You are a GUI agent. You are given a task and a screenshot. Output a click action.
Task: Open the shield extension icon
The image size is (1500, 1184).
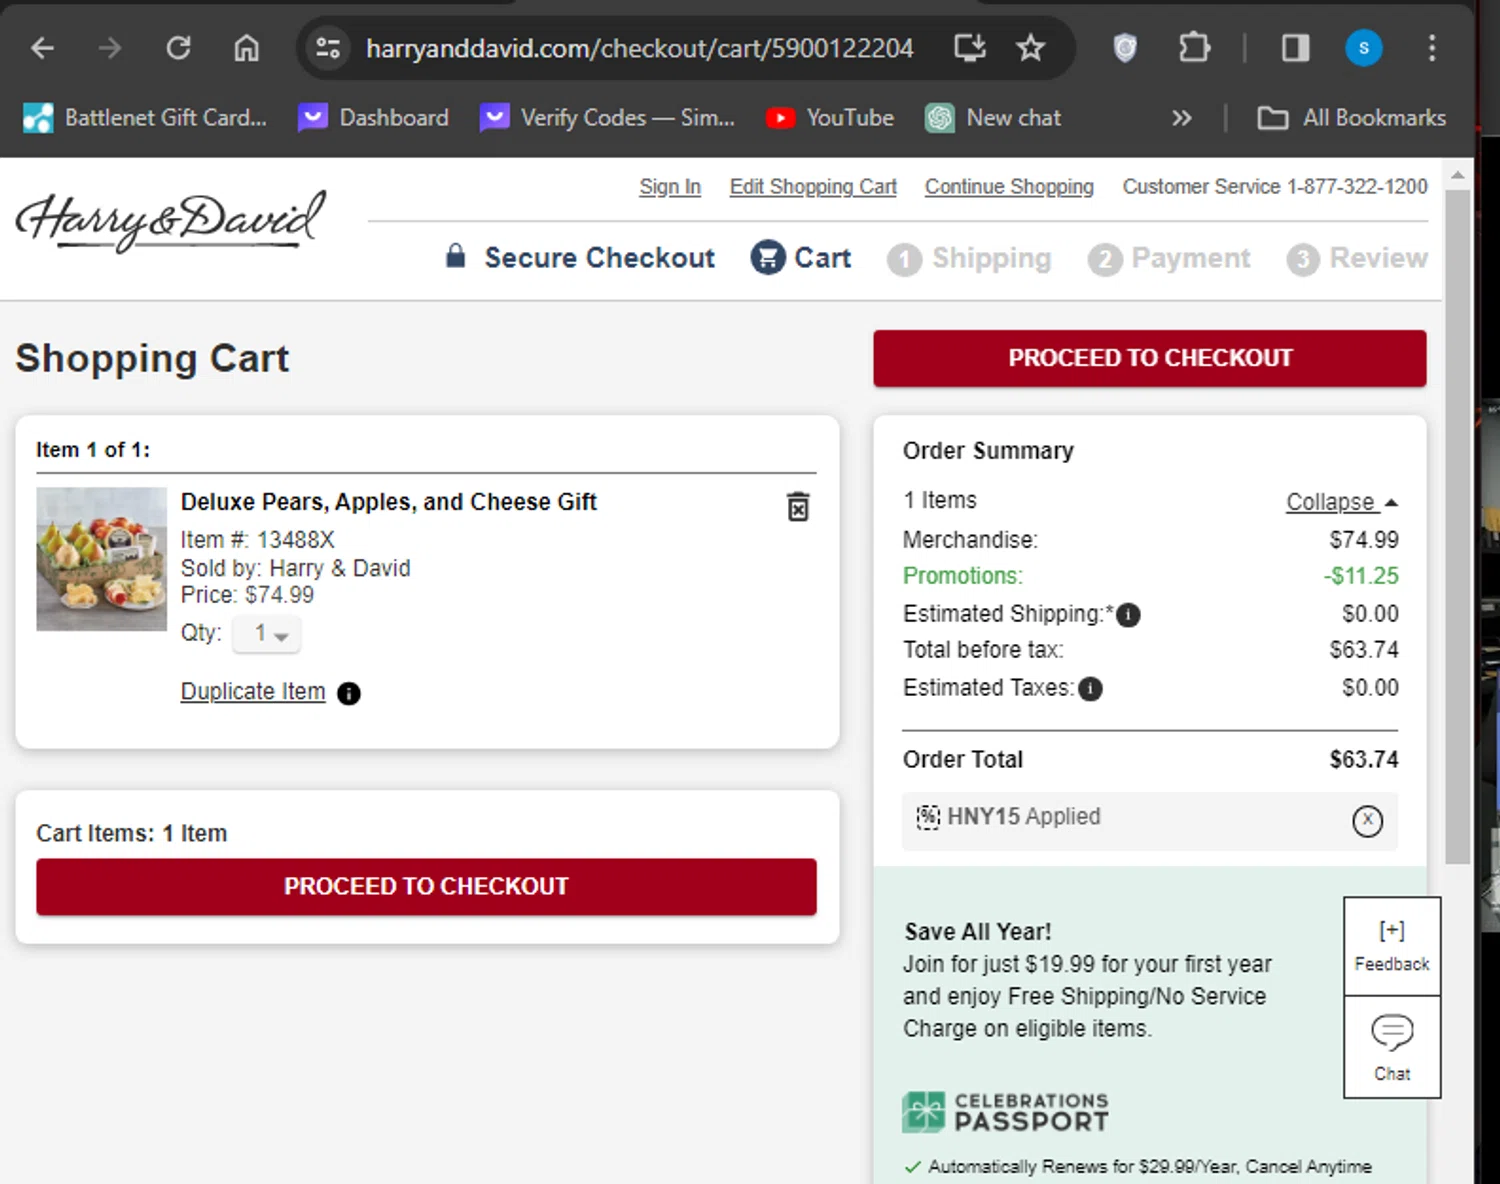click(x=1125, y=47)
